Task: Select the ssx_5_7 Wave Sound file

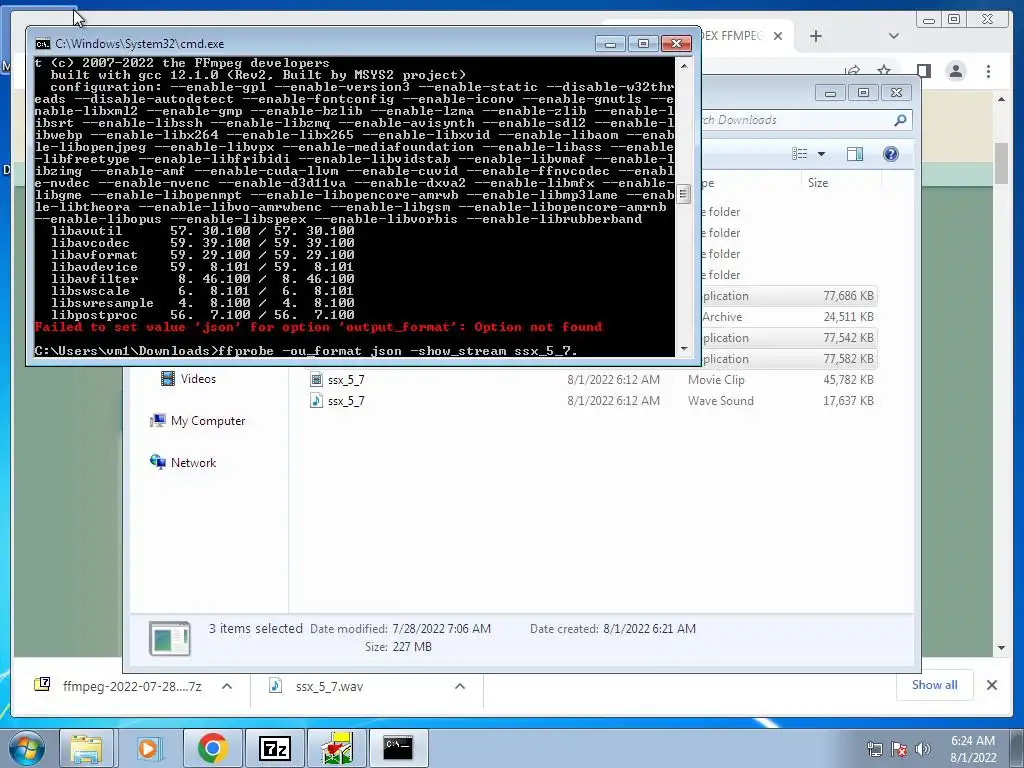Action: (x=591, y=400)
